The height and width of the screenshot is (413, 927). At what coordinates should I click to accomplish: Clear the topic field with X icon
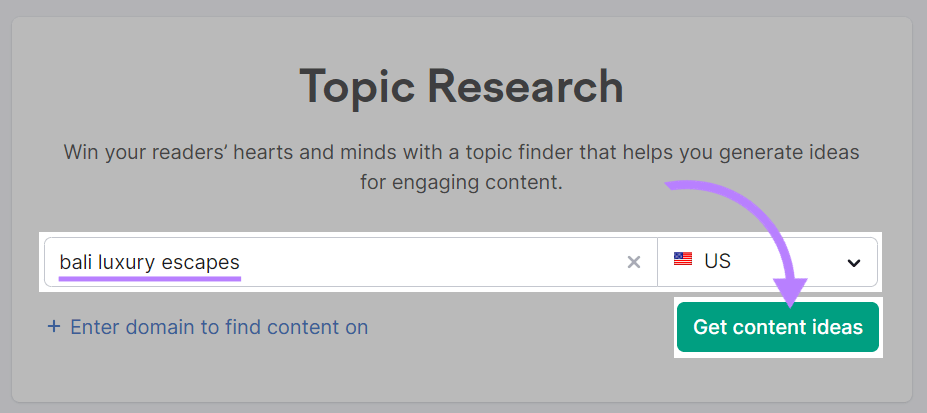click(x=633, y=262)
